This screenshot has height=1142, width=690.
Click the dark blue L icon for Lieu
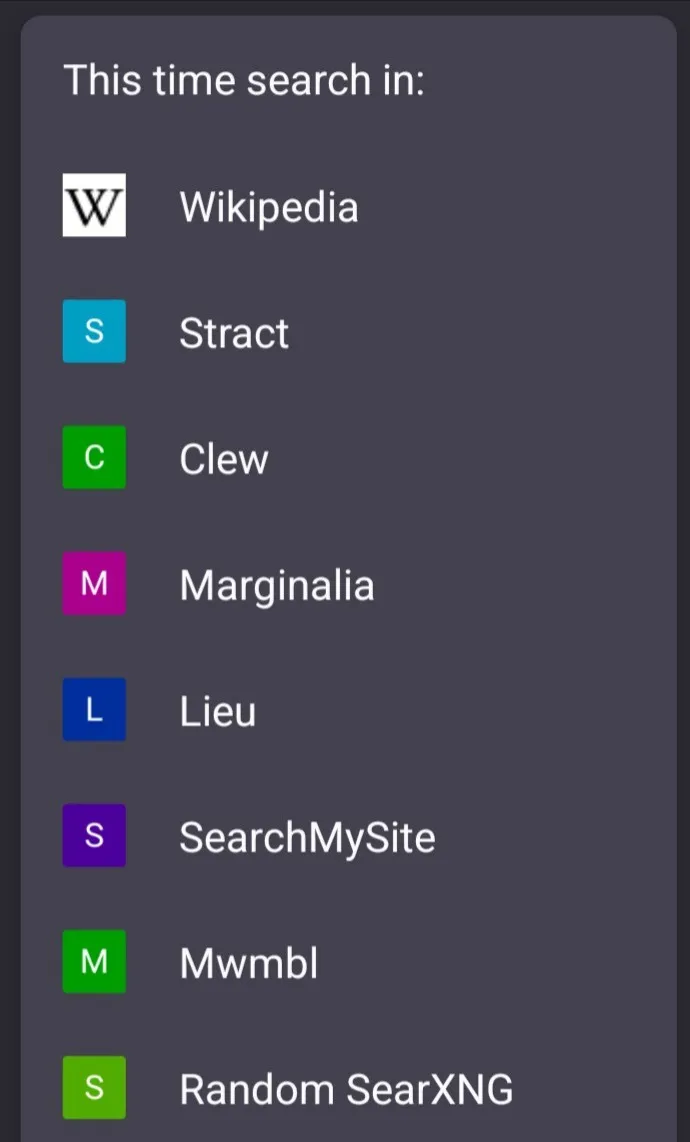[94, 709]
